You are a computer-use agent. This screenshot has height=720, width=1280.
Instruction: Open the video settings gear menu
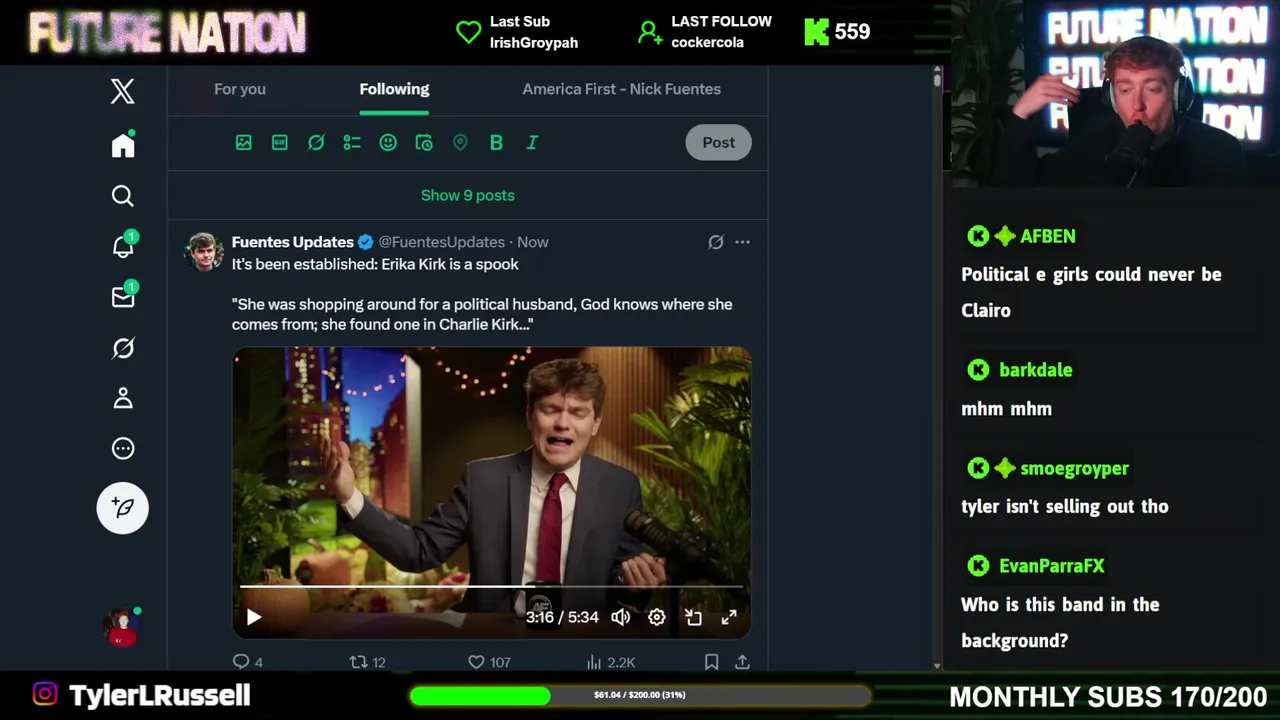657,617
